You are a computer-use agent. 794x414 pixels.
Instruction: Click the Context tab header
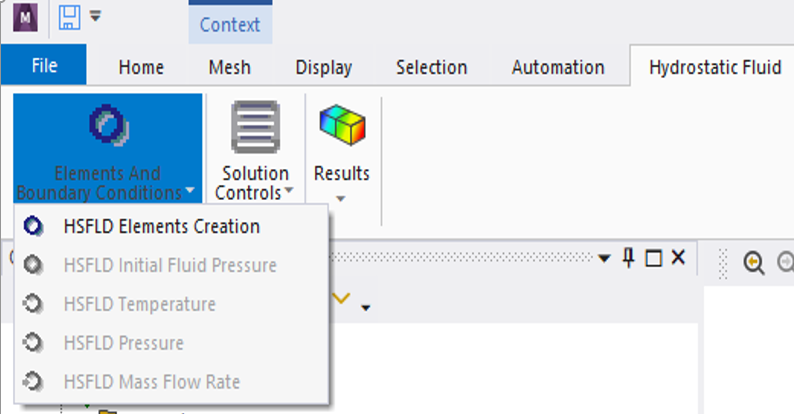[230, 24]
